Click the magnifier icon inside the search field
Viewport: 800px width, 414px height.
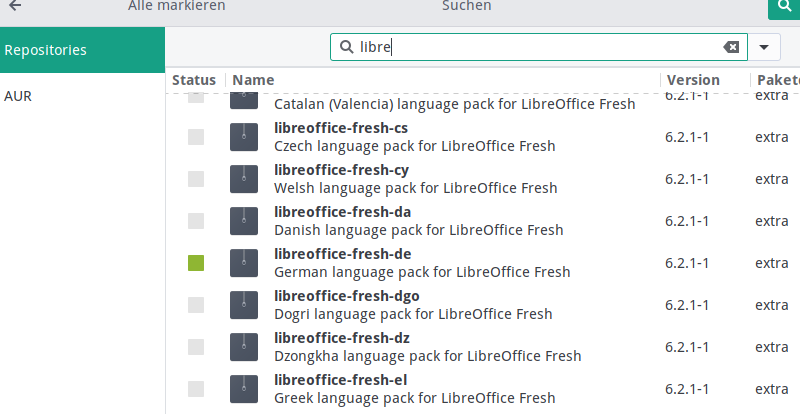[x=346, y=47]
